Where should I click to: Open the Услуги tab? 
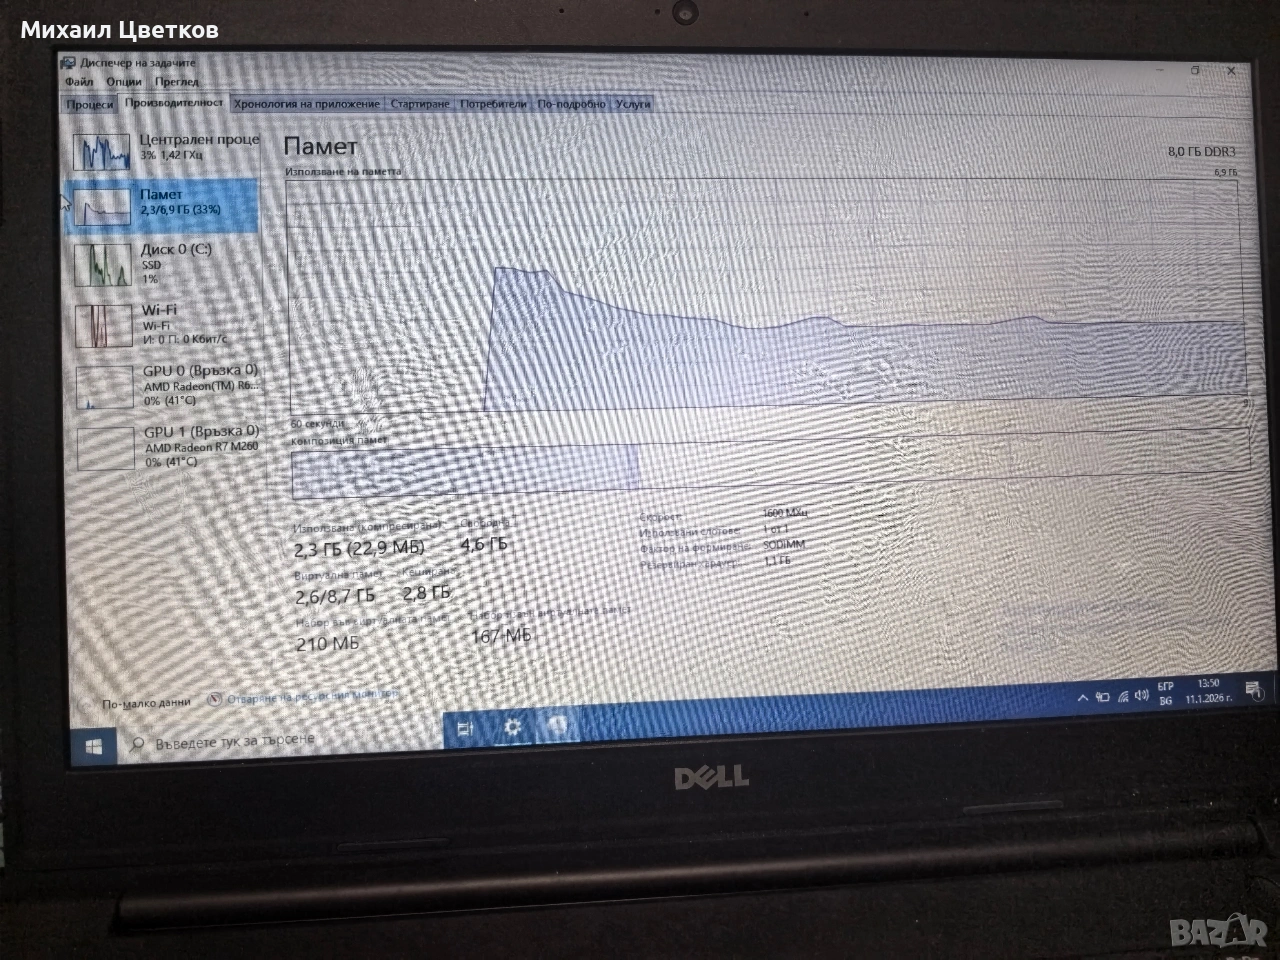pos(633,104)
